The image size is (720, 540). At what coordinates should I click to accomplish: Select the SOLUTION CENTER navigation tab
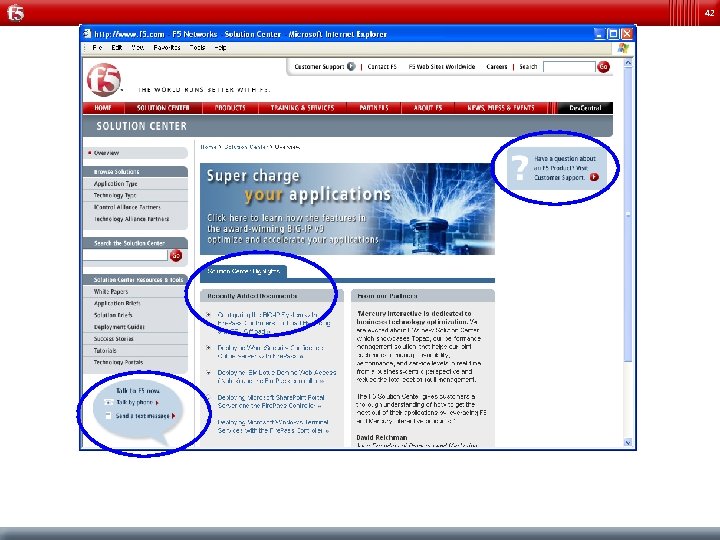click(x=163, y=108)
